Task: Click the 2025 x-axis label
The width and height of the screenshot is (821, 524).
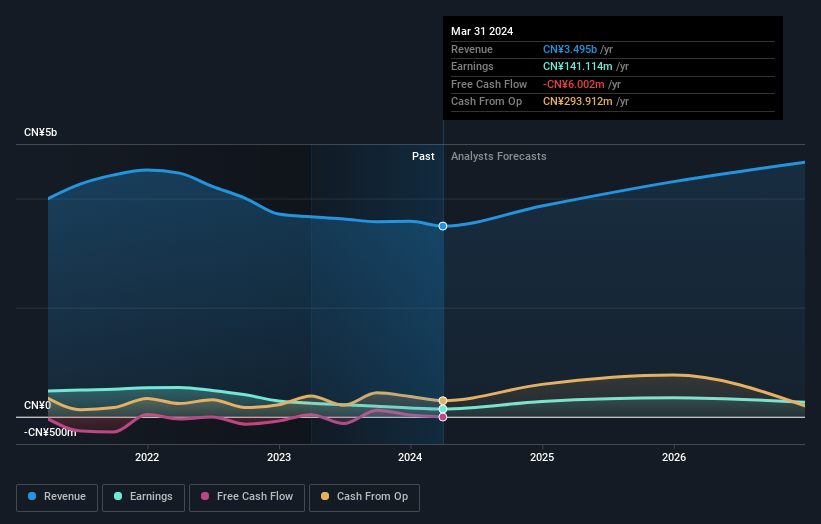Action: 542,457
